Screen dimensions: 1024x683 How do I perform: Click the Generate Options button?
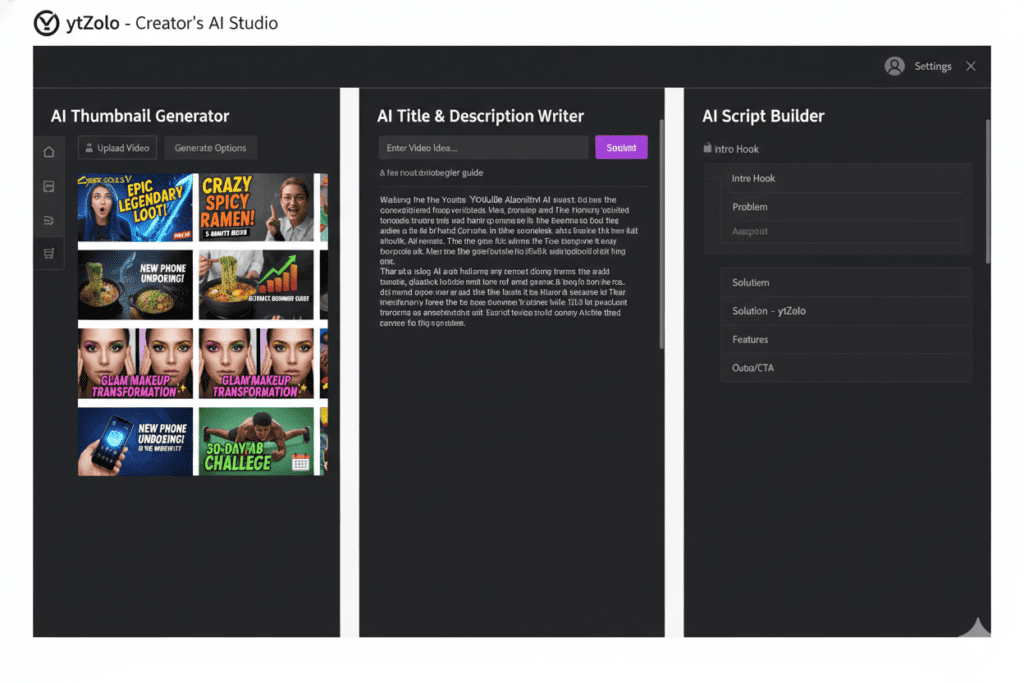click(210, 148)
